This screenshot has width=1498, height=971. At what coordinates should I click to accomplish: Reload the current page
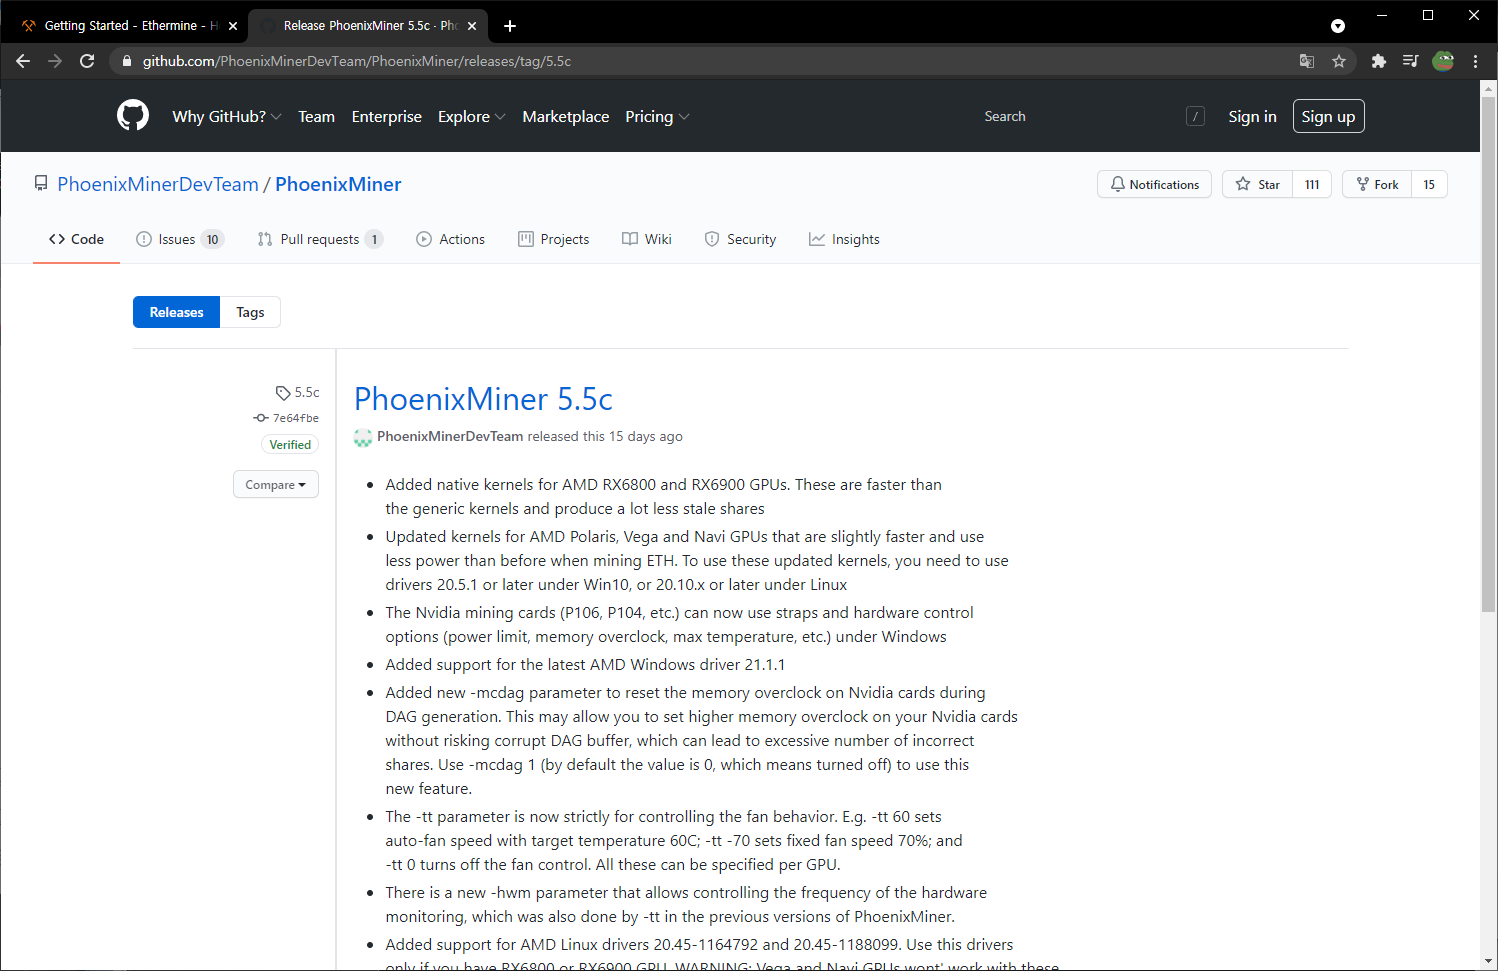(x=87, y=61)
